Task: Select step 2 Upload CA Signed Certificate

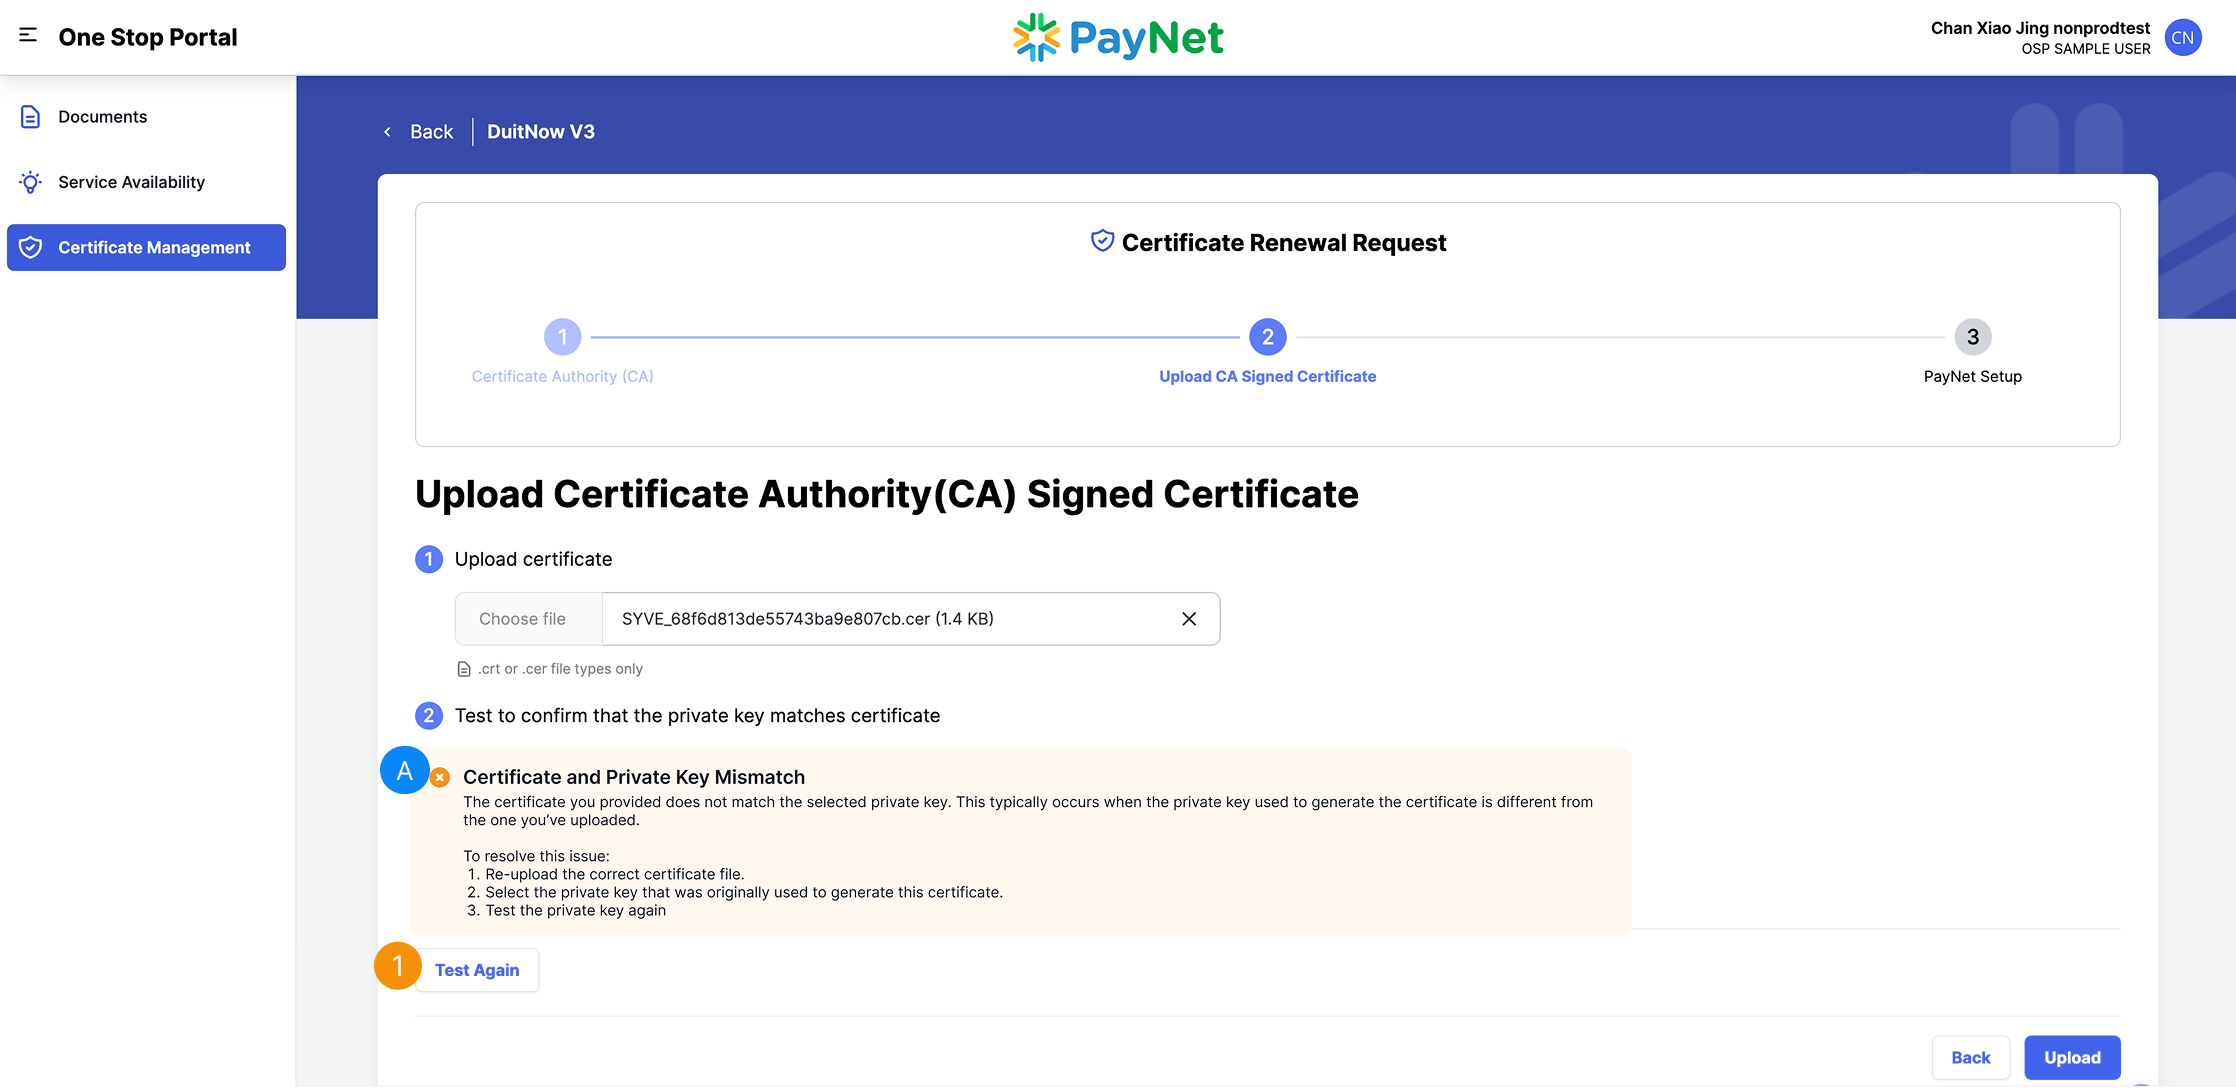Action: (1267, 337)
